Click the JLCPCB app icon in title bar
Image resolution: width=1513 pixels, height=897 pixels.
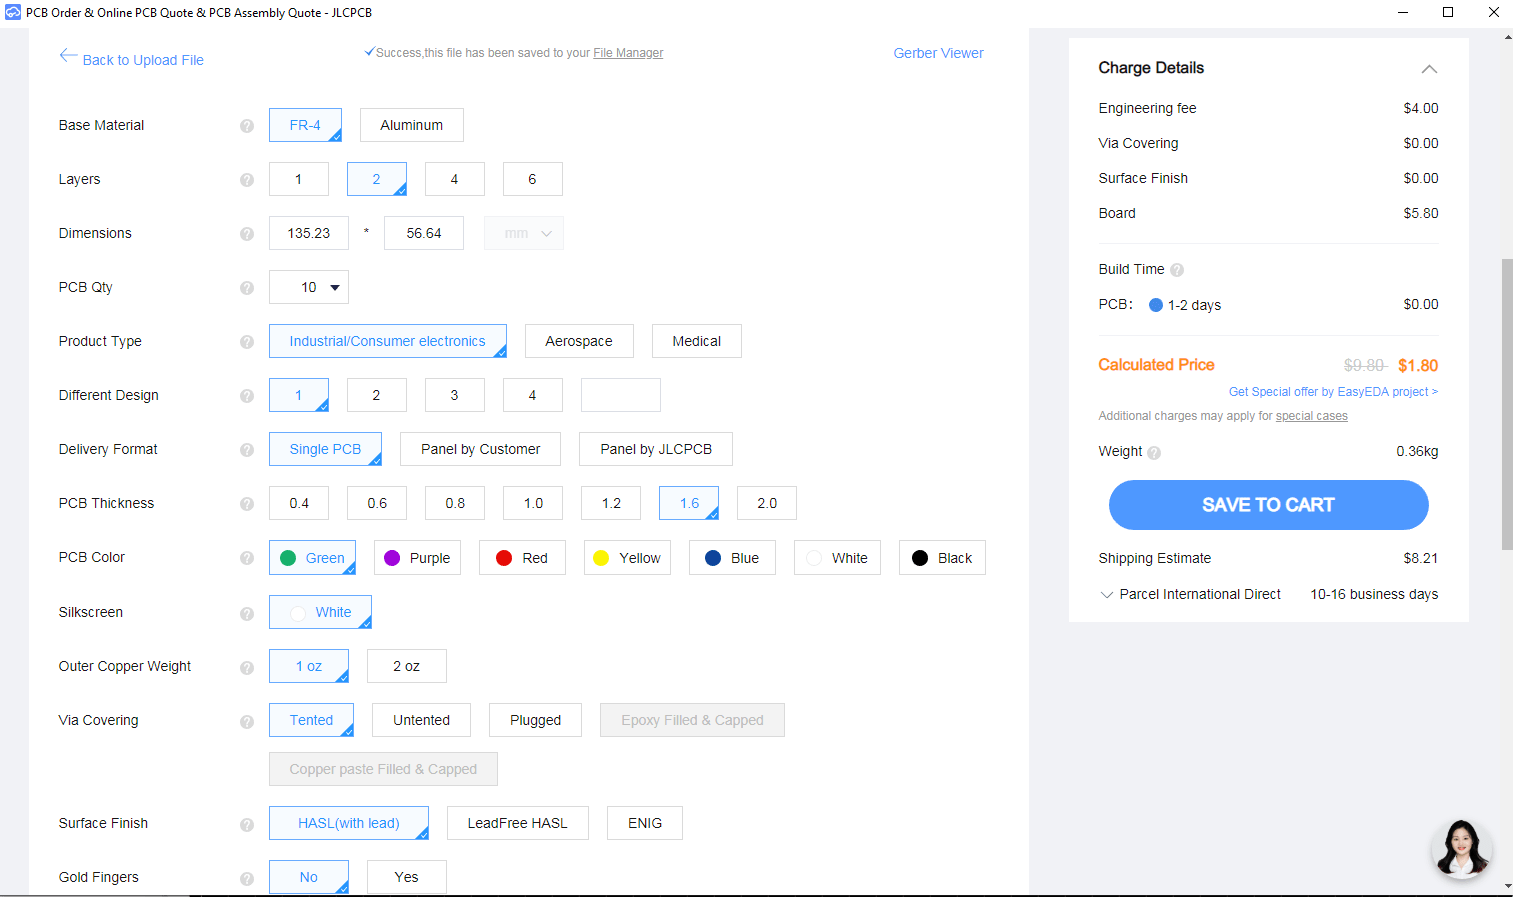pos(13,12)
